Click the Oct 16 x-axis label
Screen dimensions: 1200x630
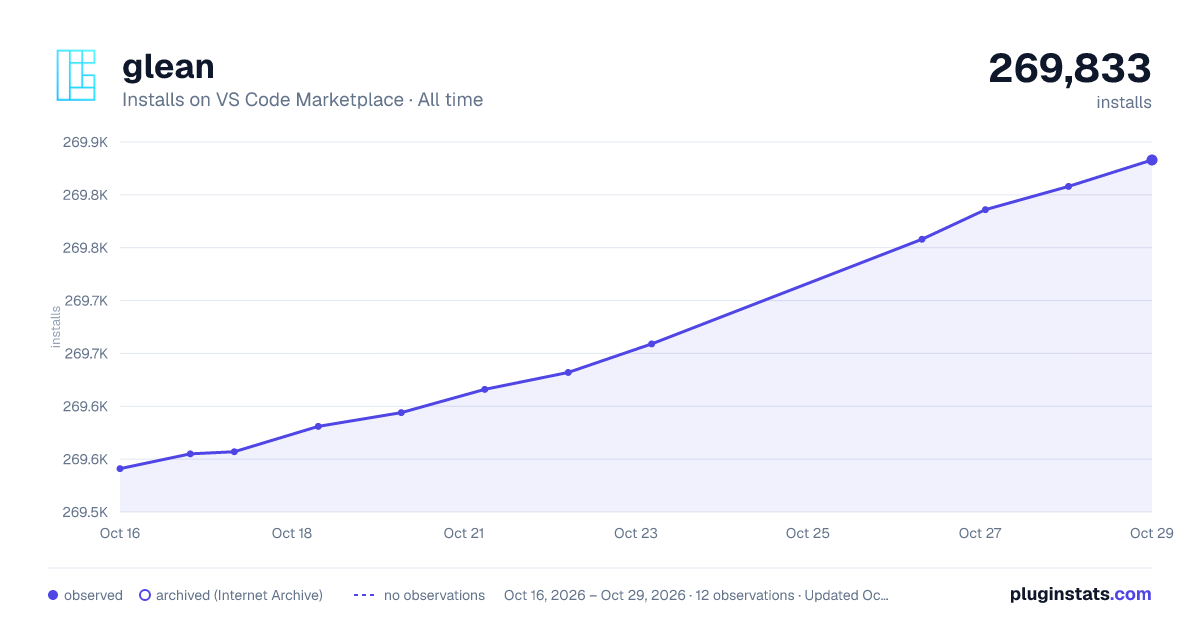(120, 533)
